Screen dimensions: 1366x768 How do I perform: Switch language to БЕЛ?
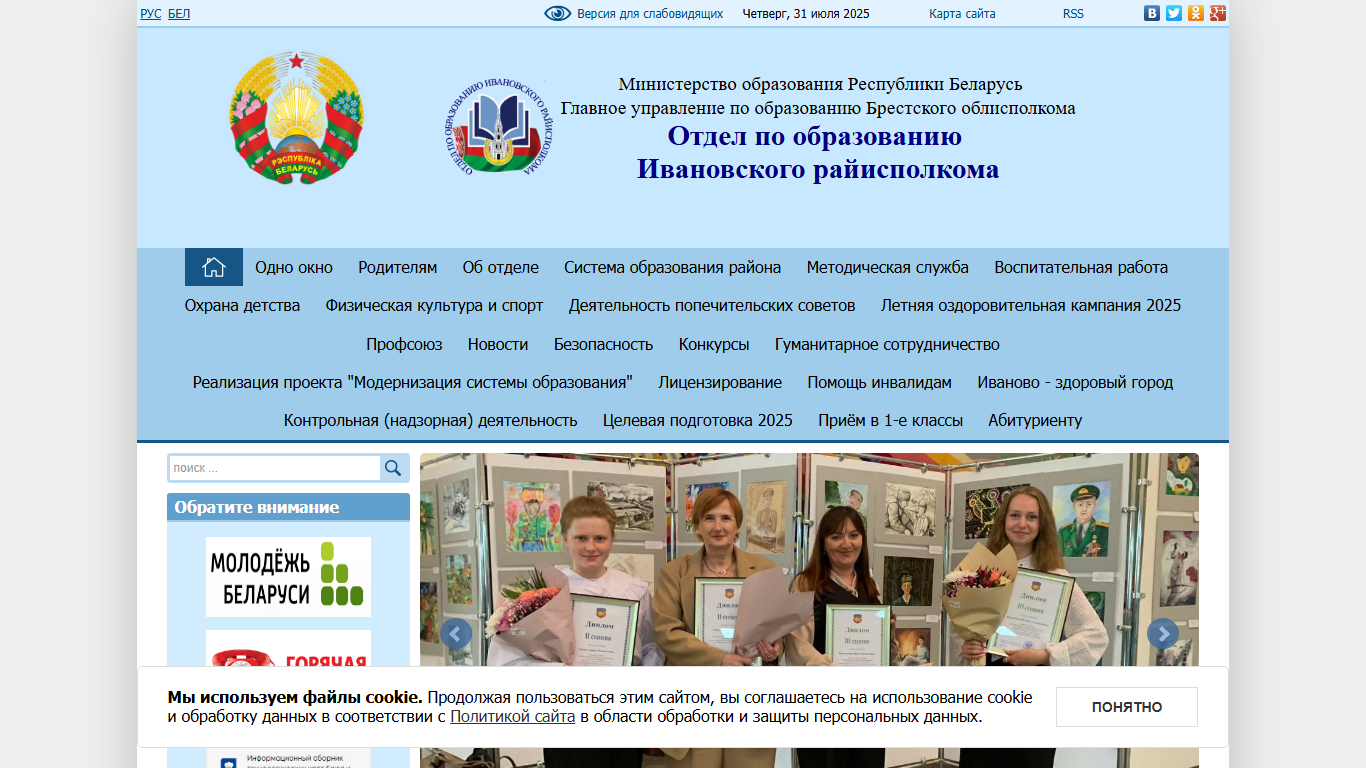(179, 14)
